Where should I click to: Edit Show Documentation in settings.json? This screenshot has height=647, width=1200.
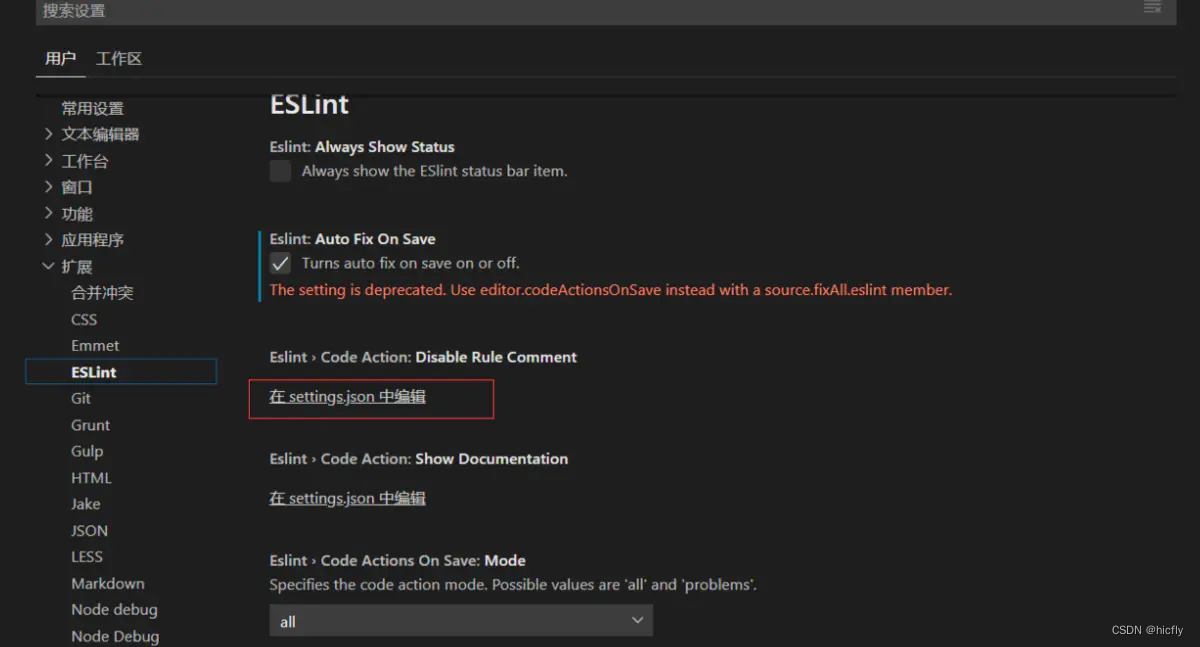[348, 498]
